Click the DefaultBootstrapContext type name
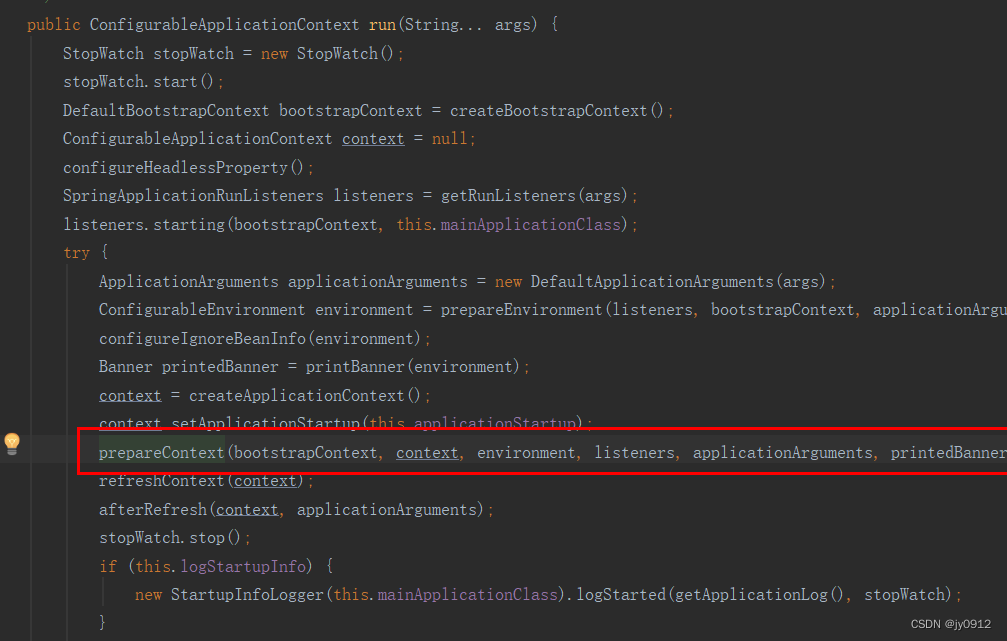 [x=166, y=110]
